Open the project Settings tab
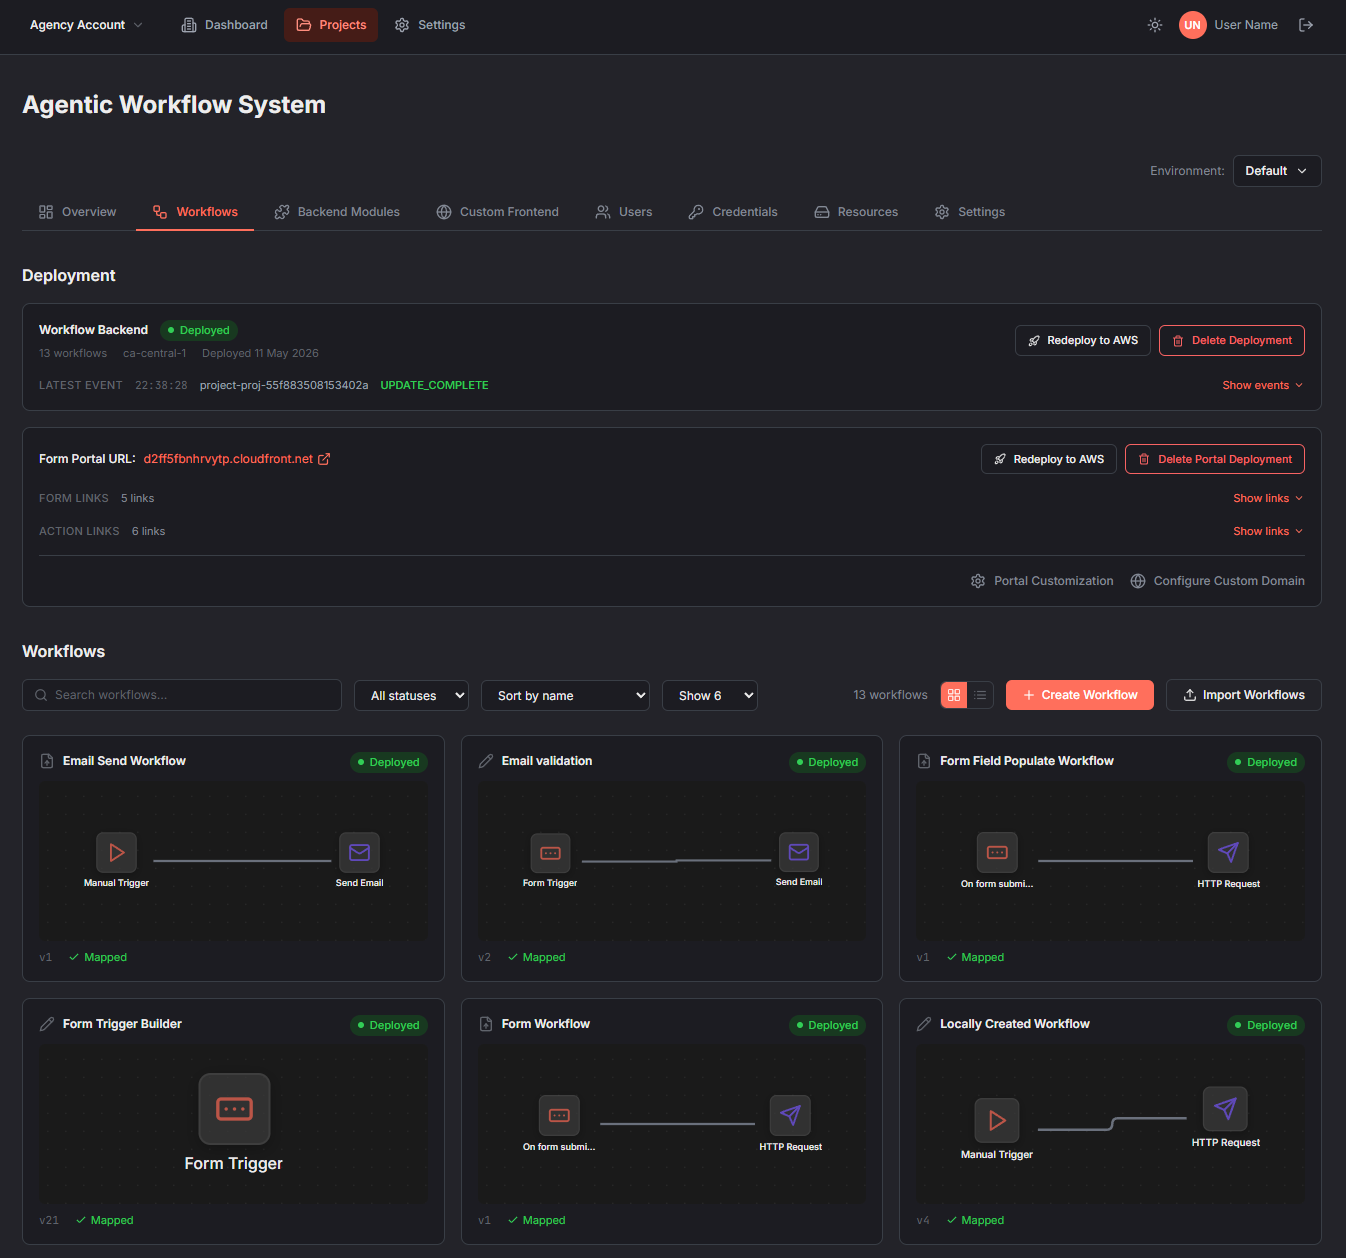Screen dimensions: 1346x1258 [x=970, y=212]
